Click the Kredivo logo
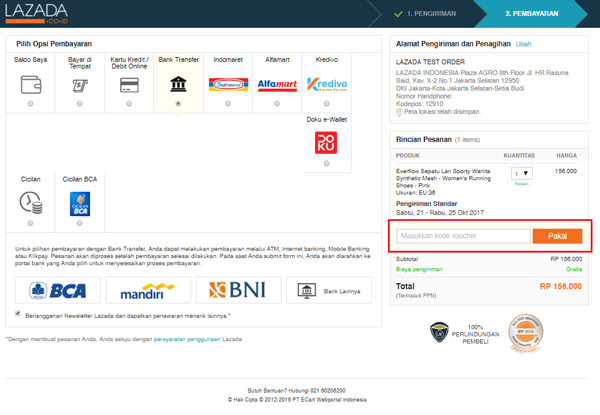Viewport: 600px width, 415px height. pos(327,84)
